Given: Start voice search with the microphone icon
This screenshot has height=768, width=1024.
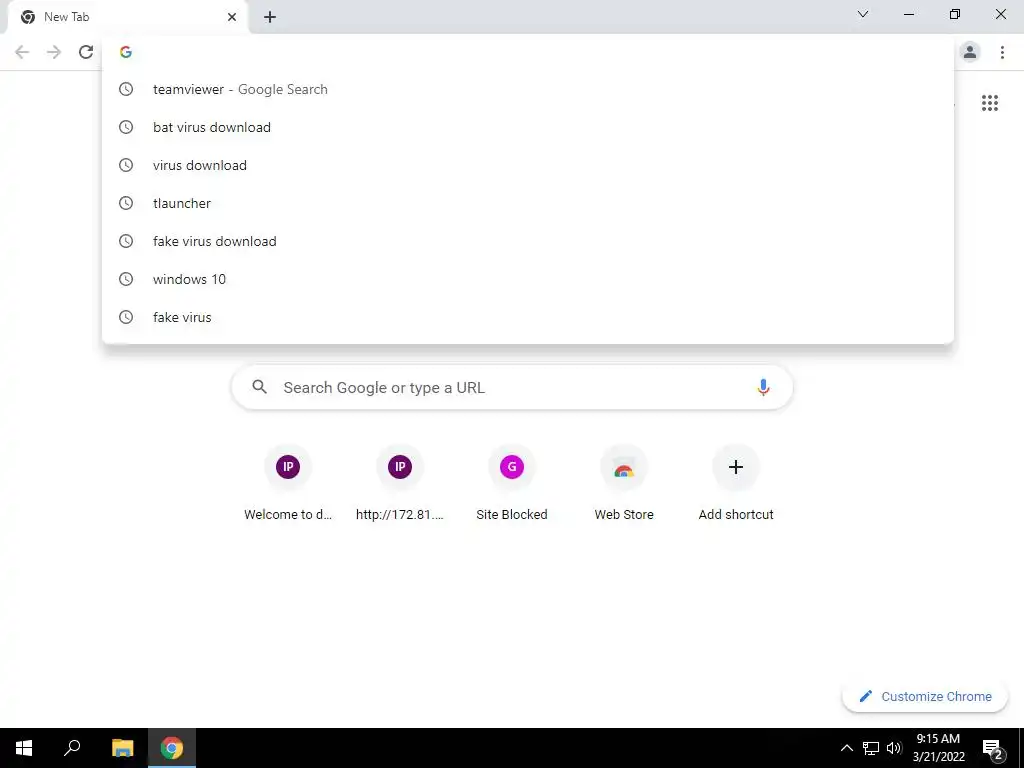Looking at the screenshot, I should (763, 387).
